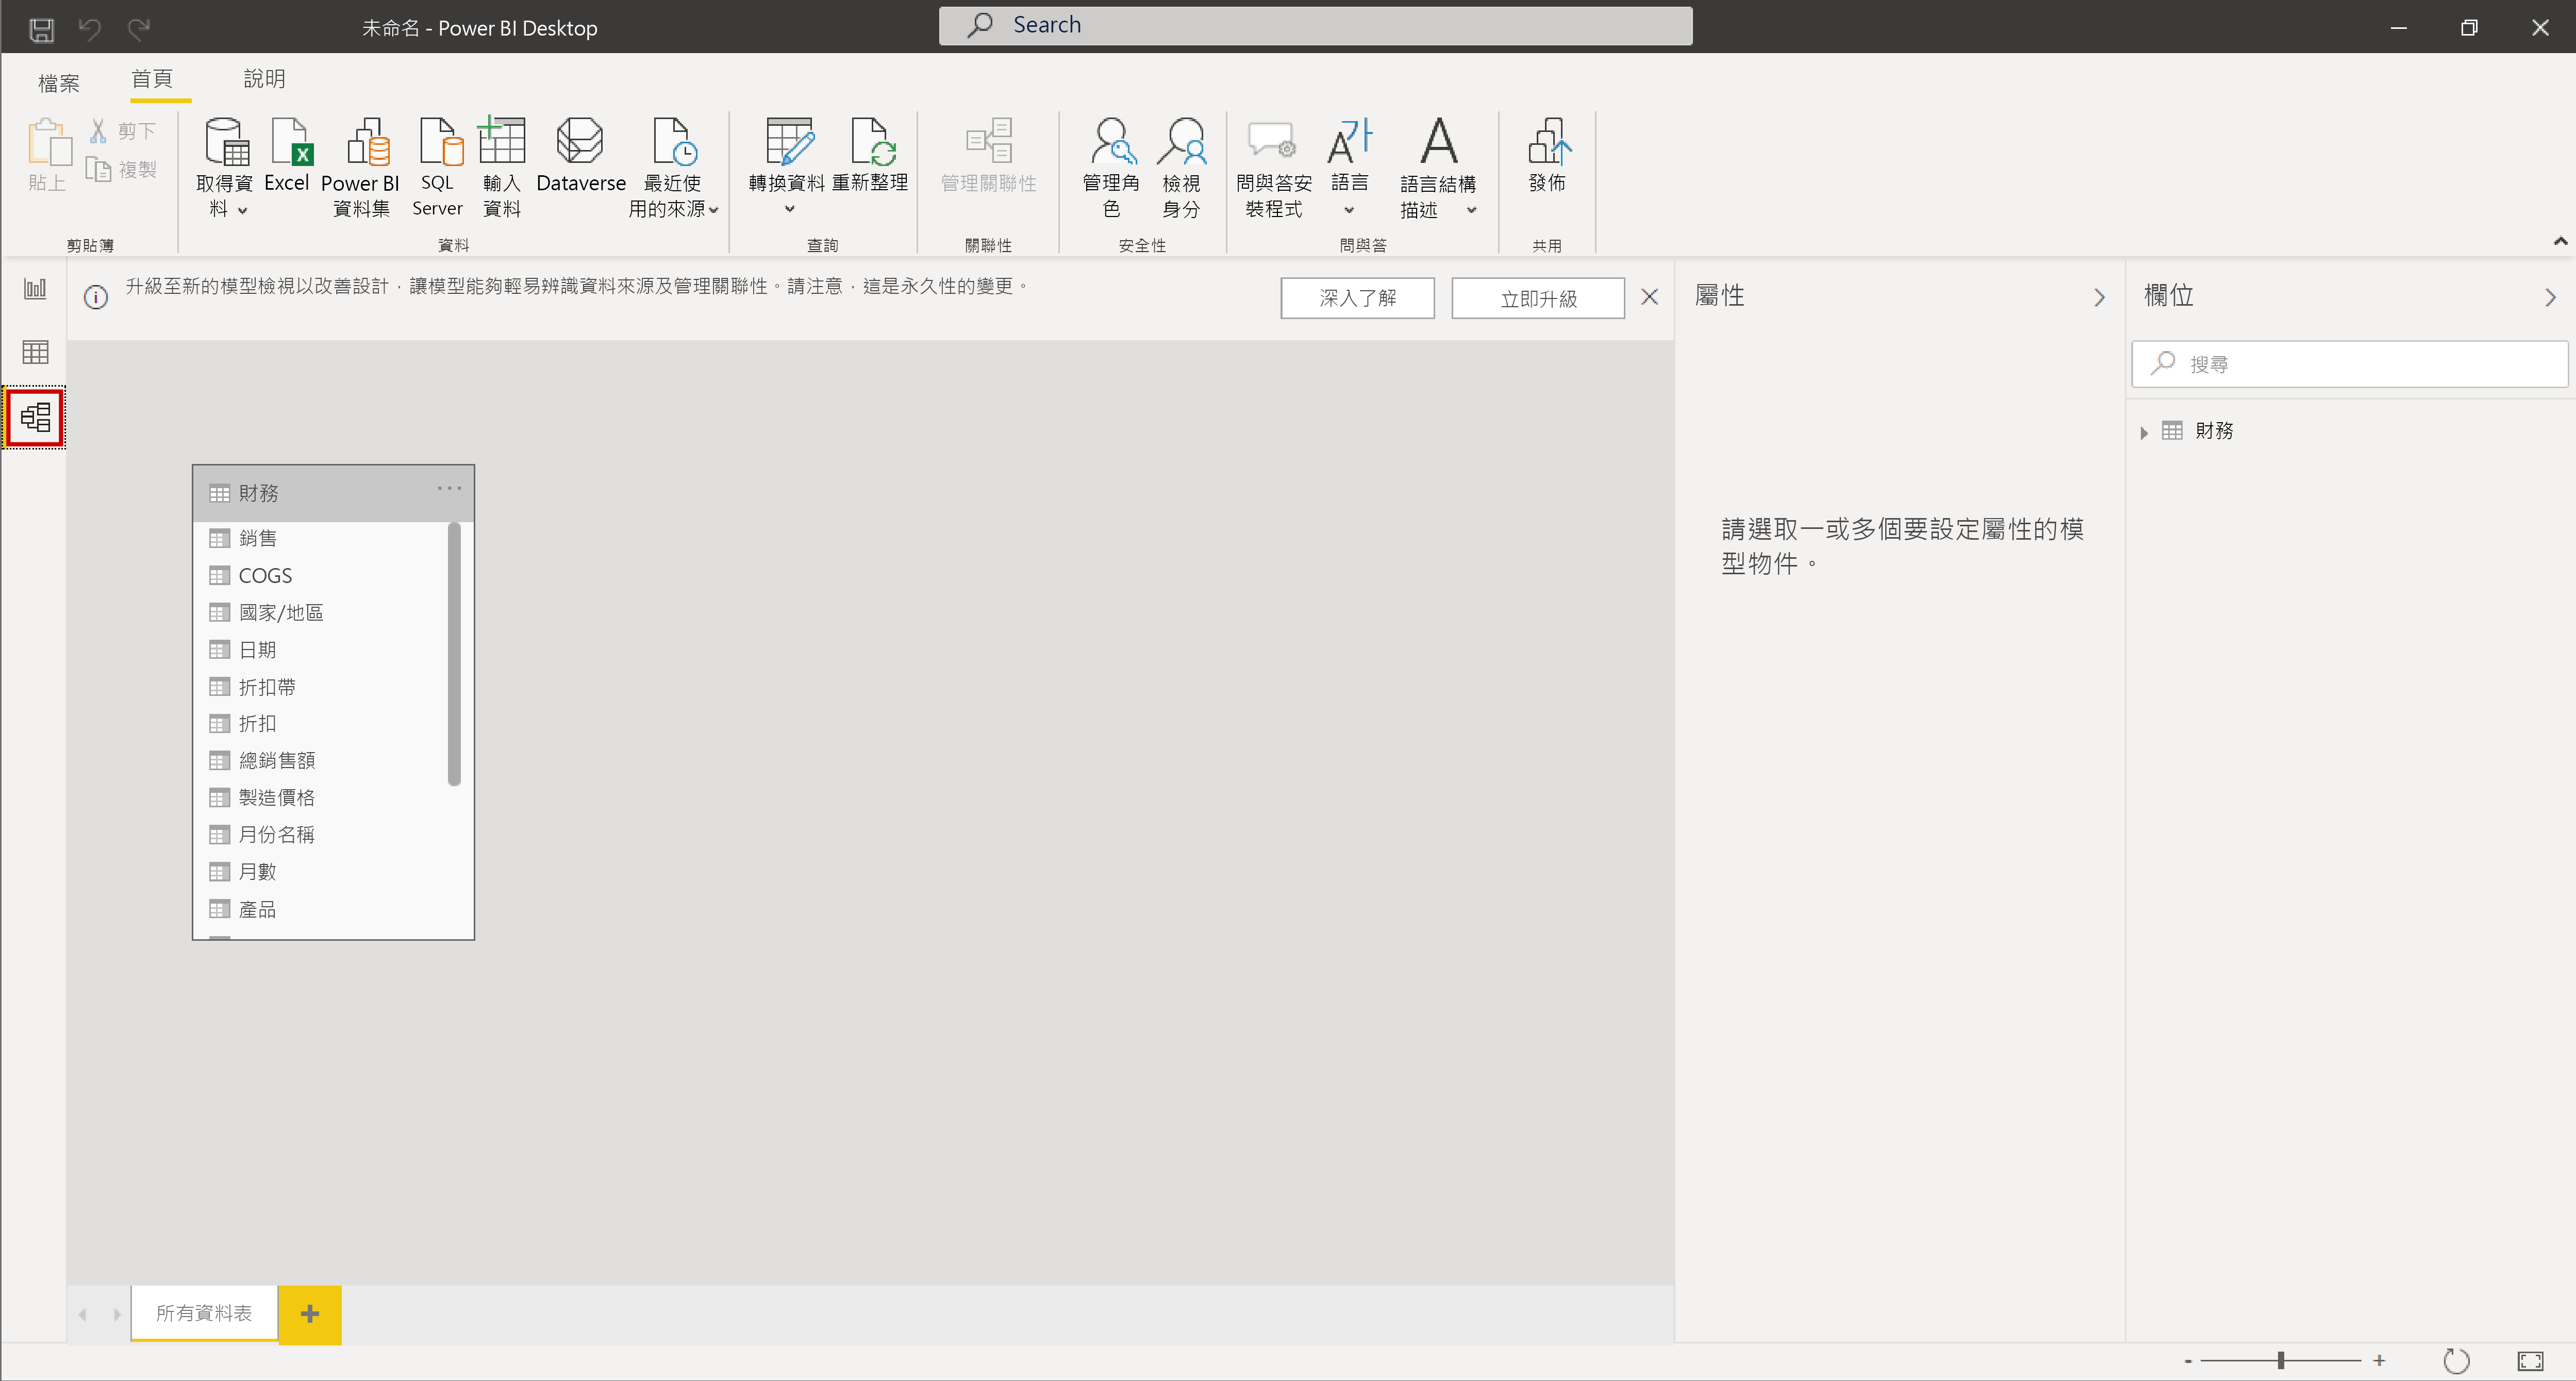Select the 說明 ribbon tab
2576x1381 pixels.
265,79
